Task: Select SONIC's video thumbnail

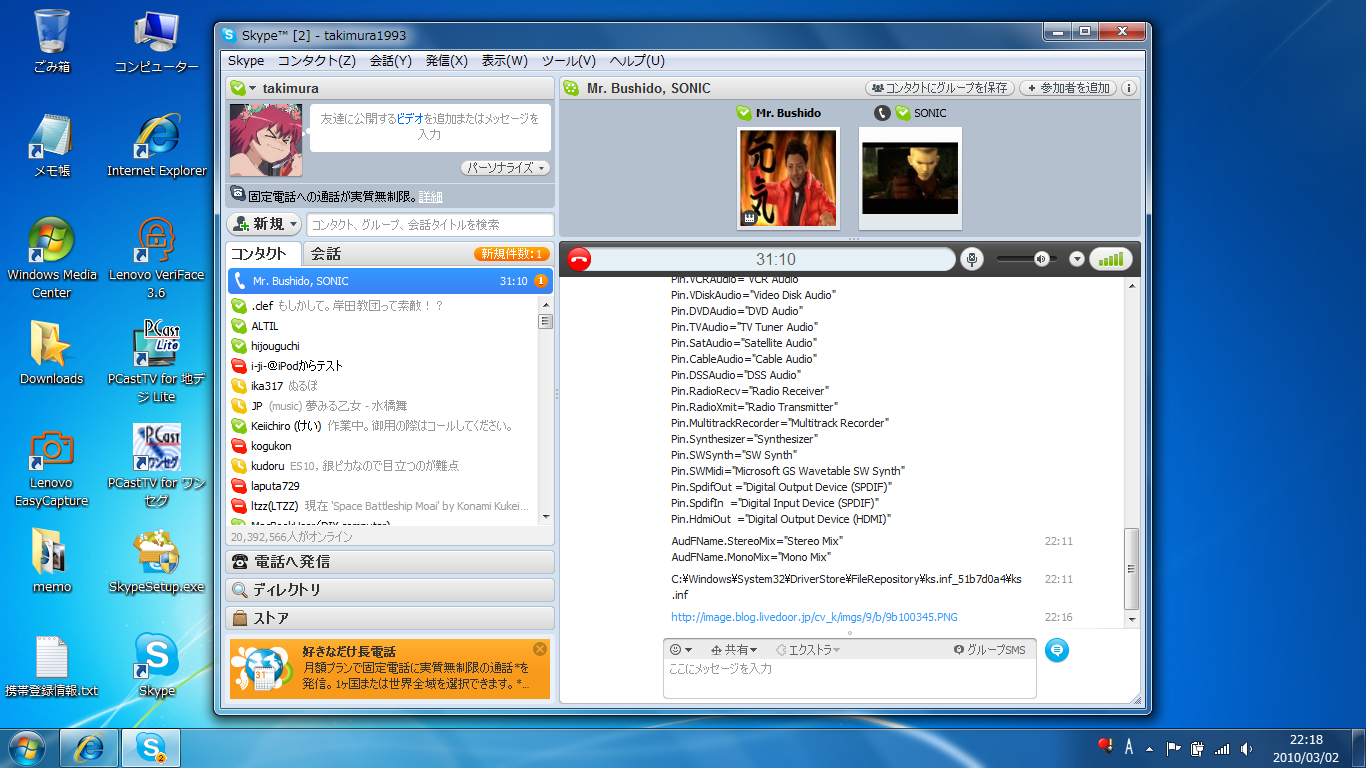Action: click(910, 178)
